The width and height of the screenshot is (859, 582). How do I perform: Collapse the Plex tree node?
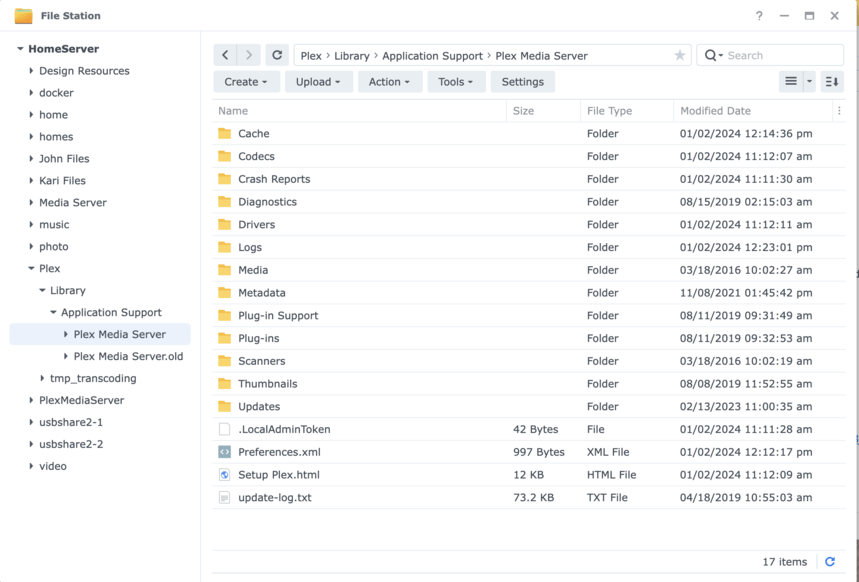pos(31,269)
